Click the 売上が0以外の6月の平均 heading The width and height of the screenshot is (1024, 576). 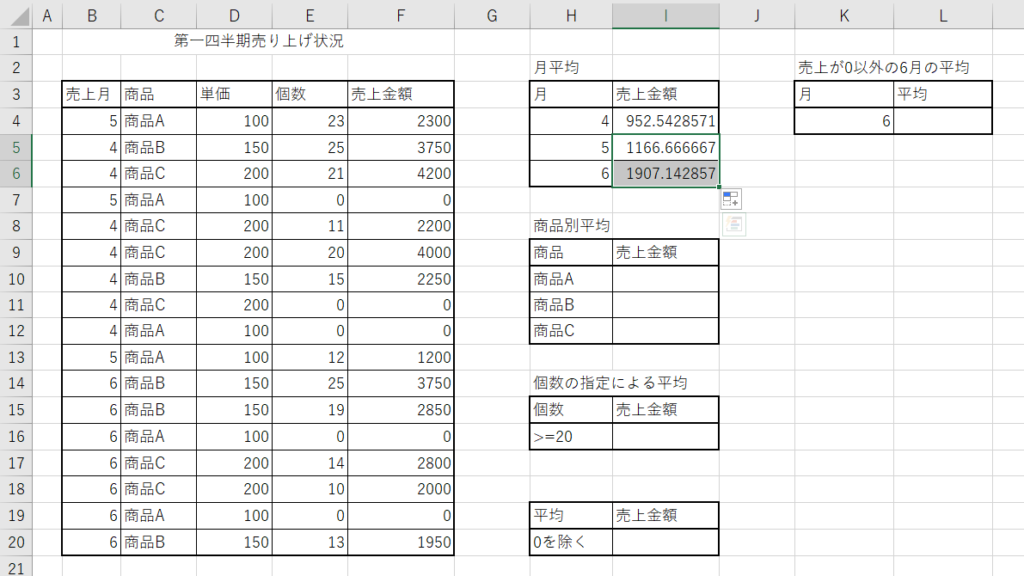point(883,68)
